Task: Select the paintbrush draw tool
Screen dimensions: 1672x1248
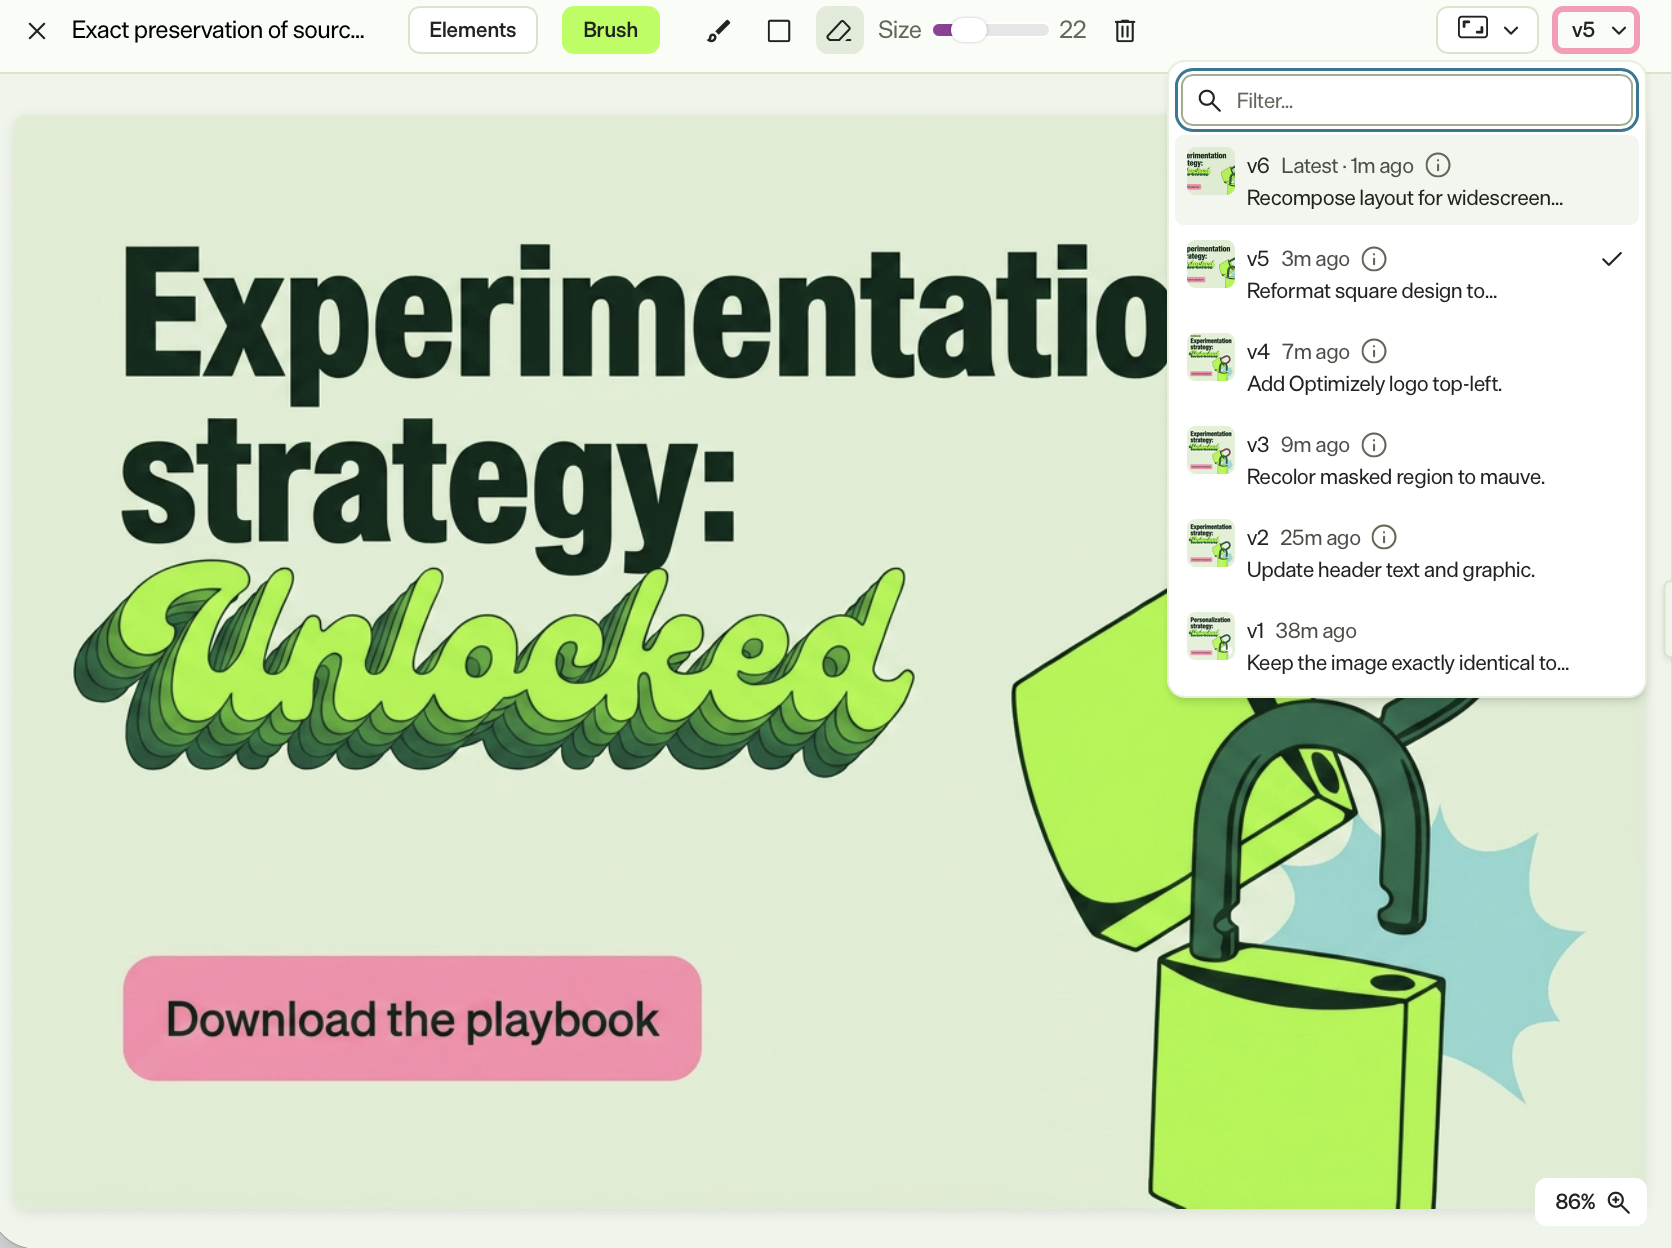Action: (x=718, y=31)
